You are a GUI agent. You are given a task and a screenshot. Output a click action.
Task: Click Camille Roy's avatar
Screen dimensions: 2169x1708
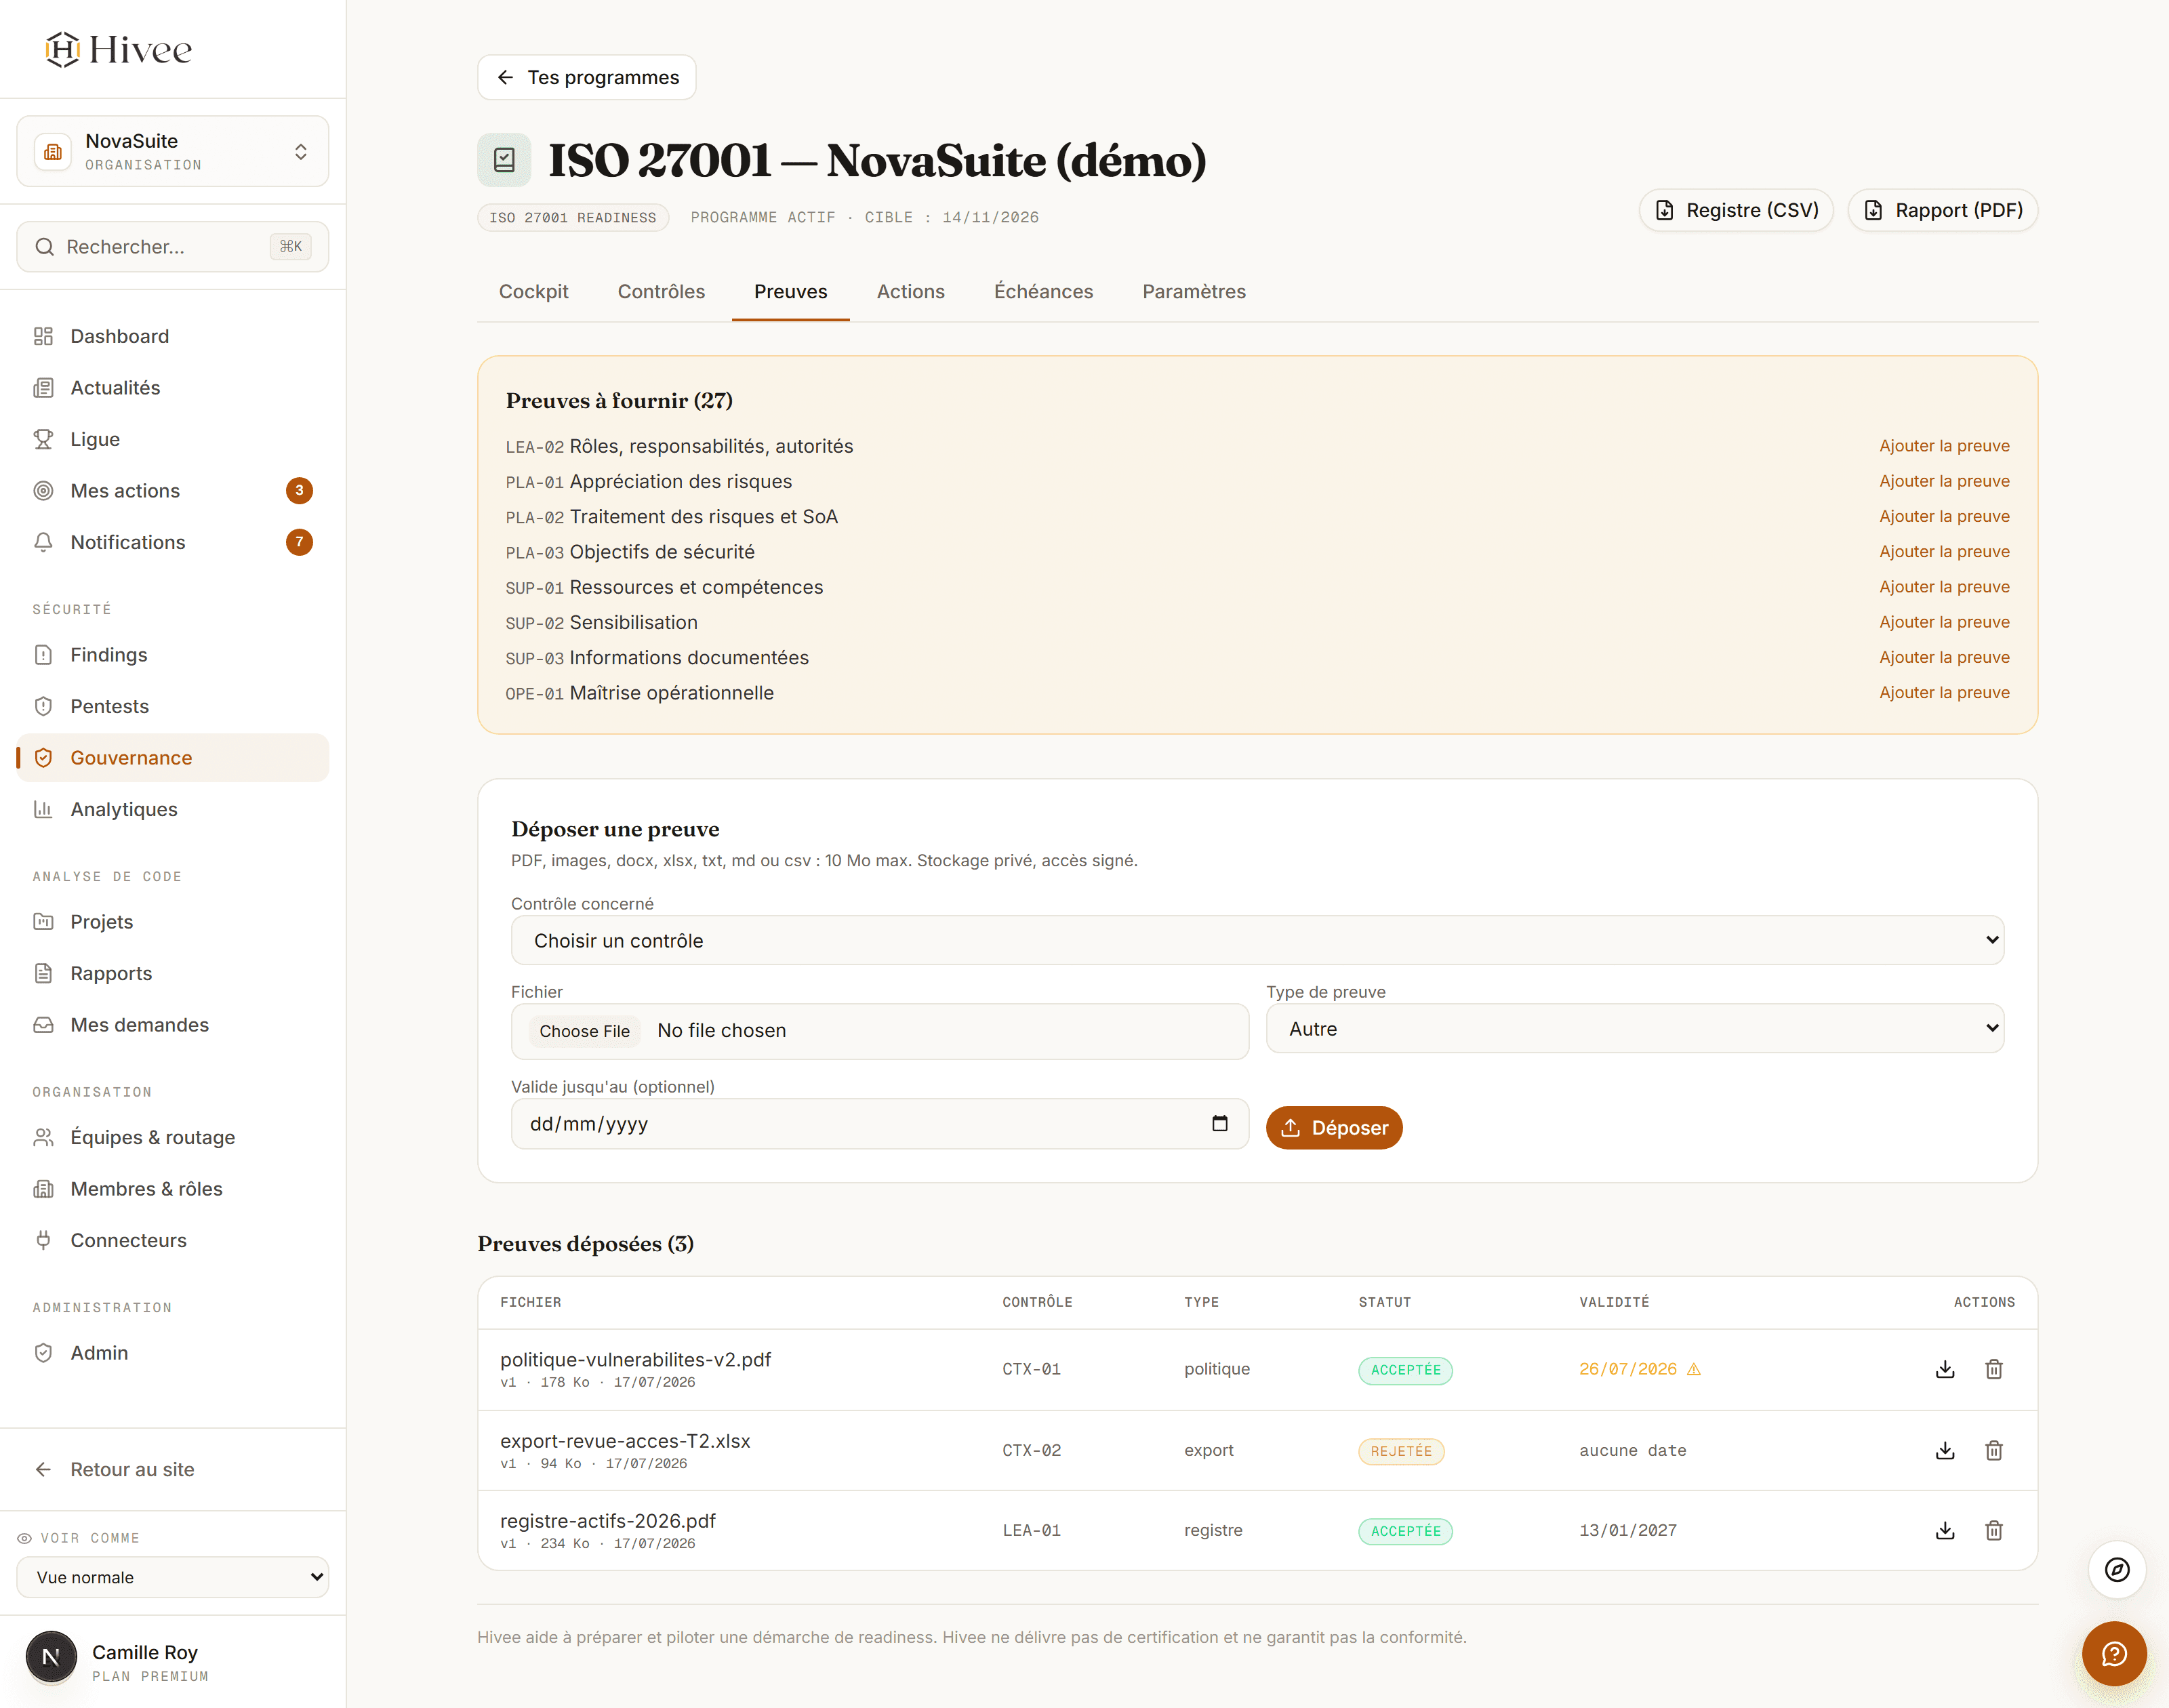point(51,1657)
